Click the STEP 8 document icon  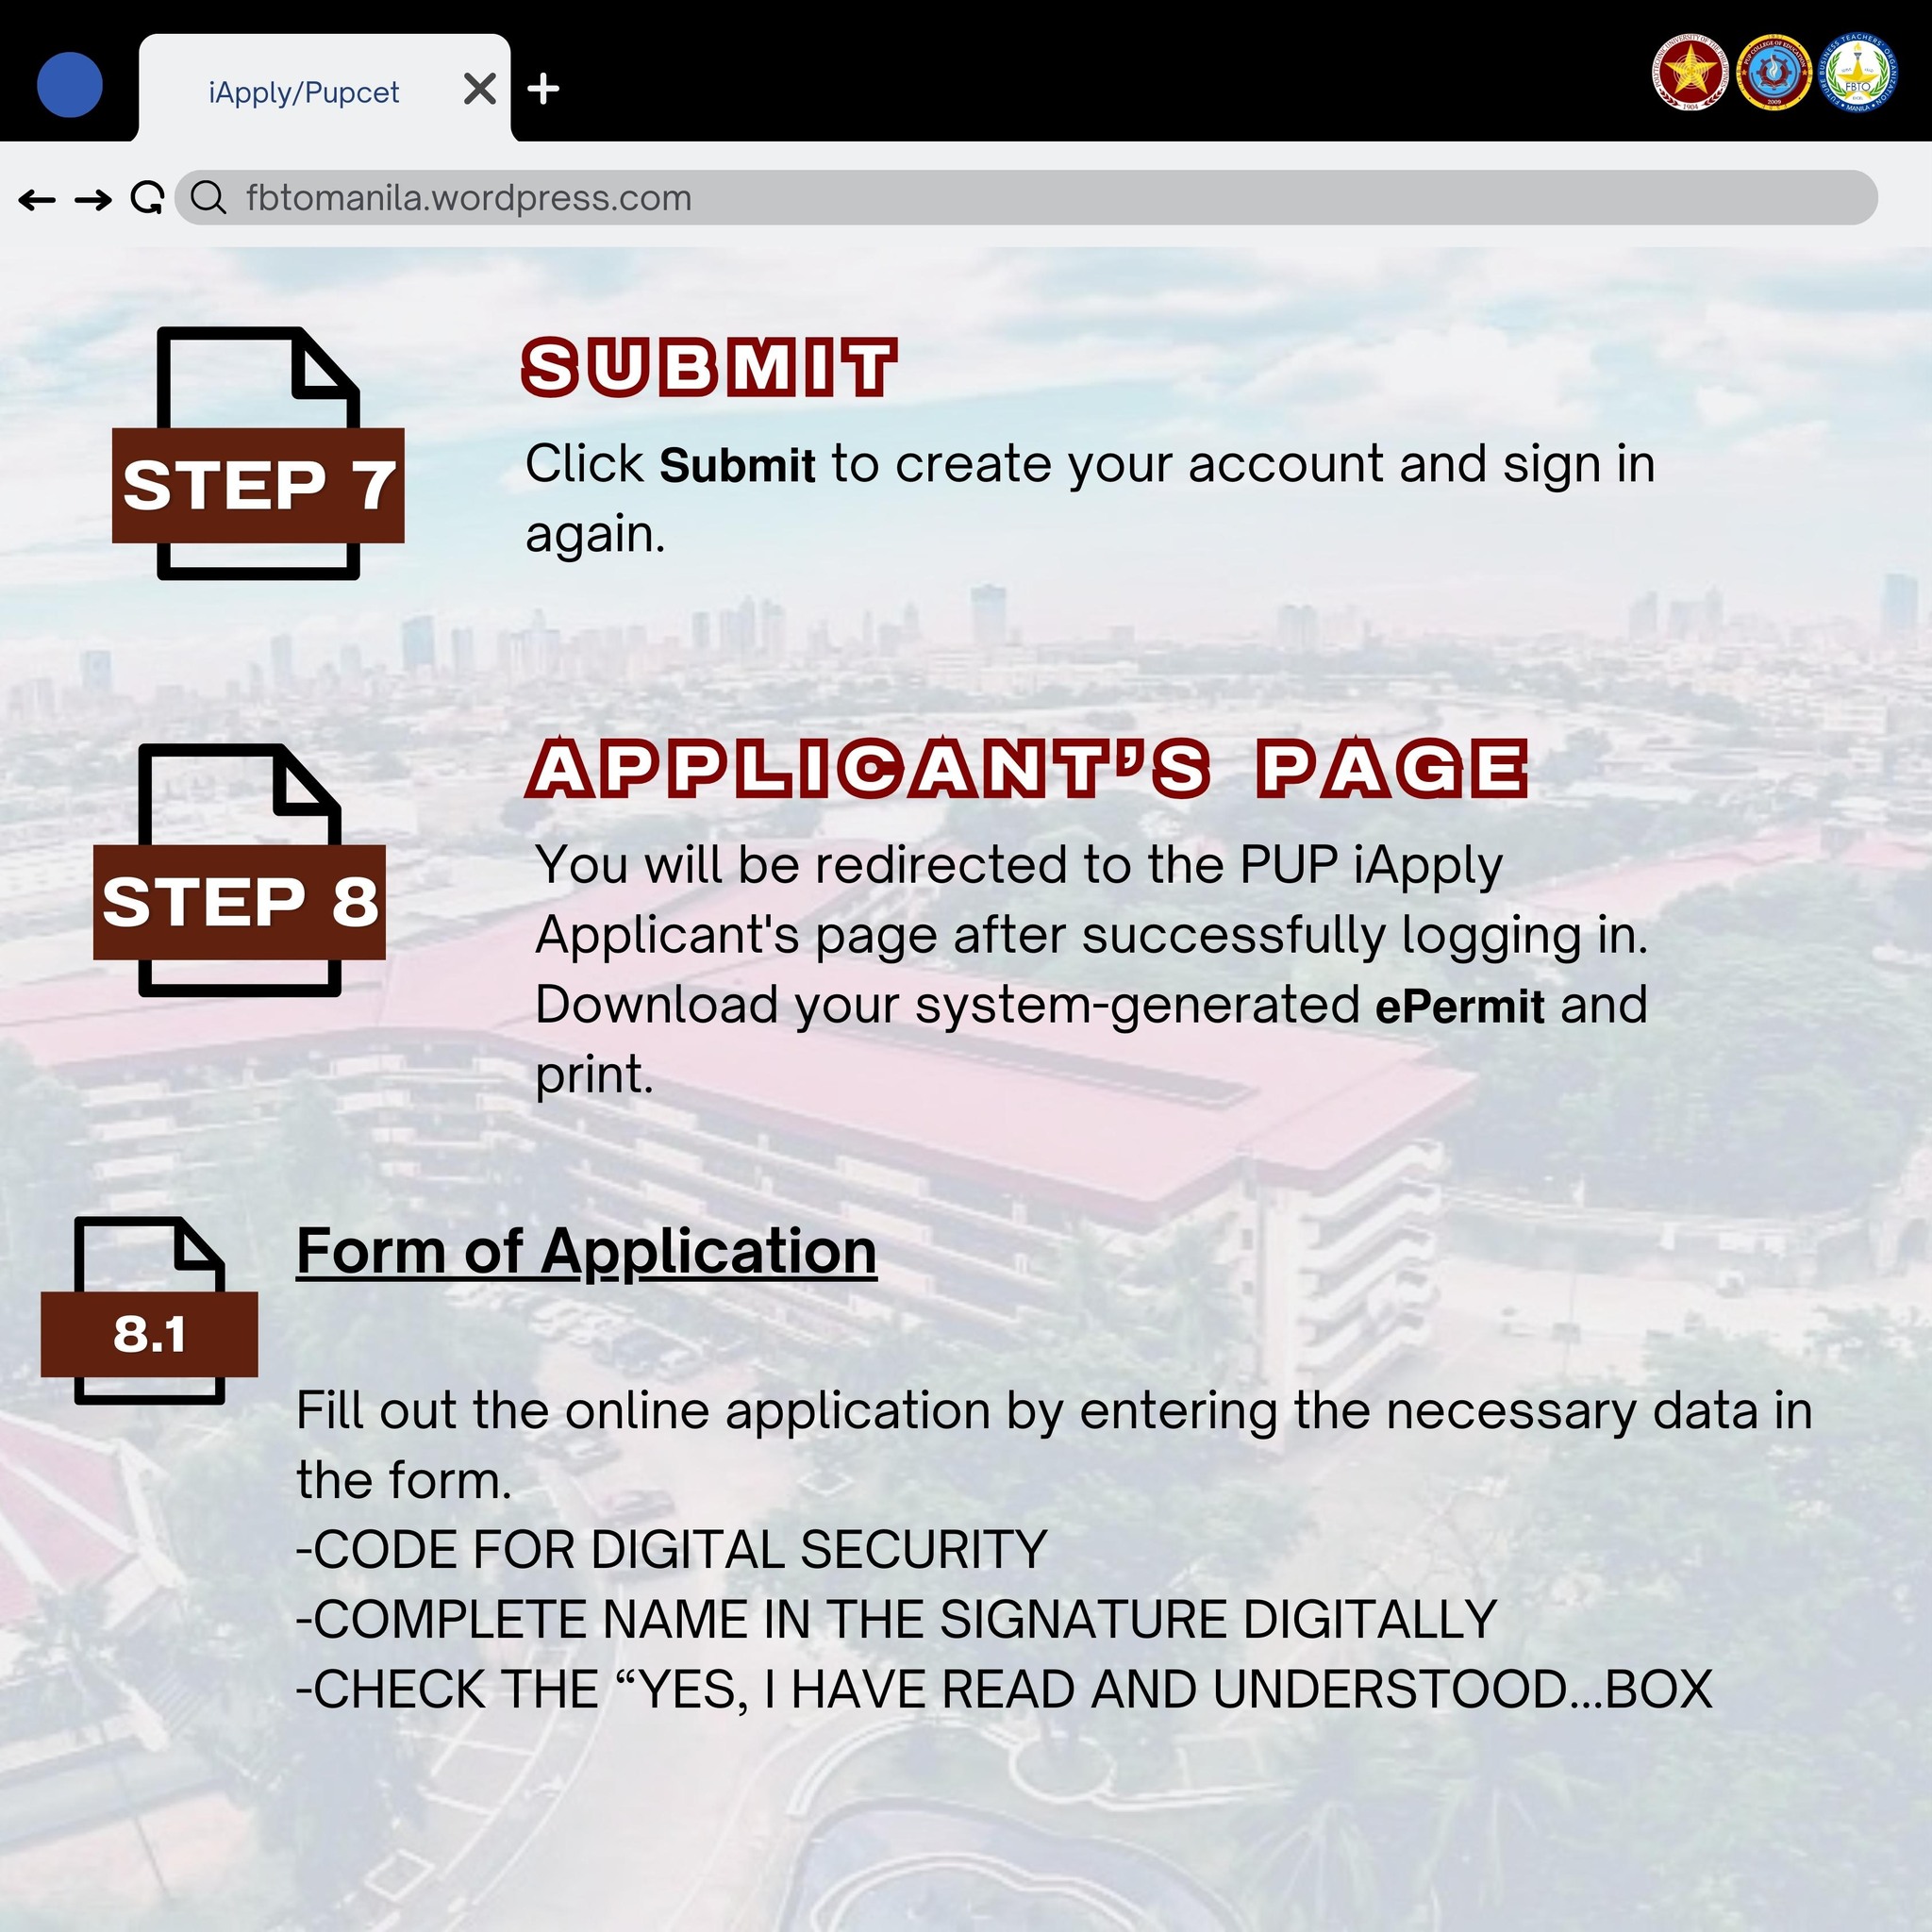point(239,870)
